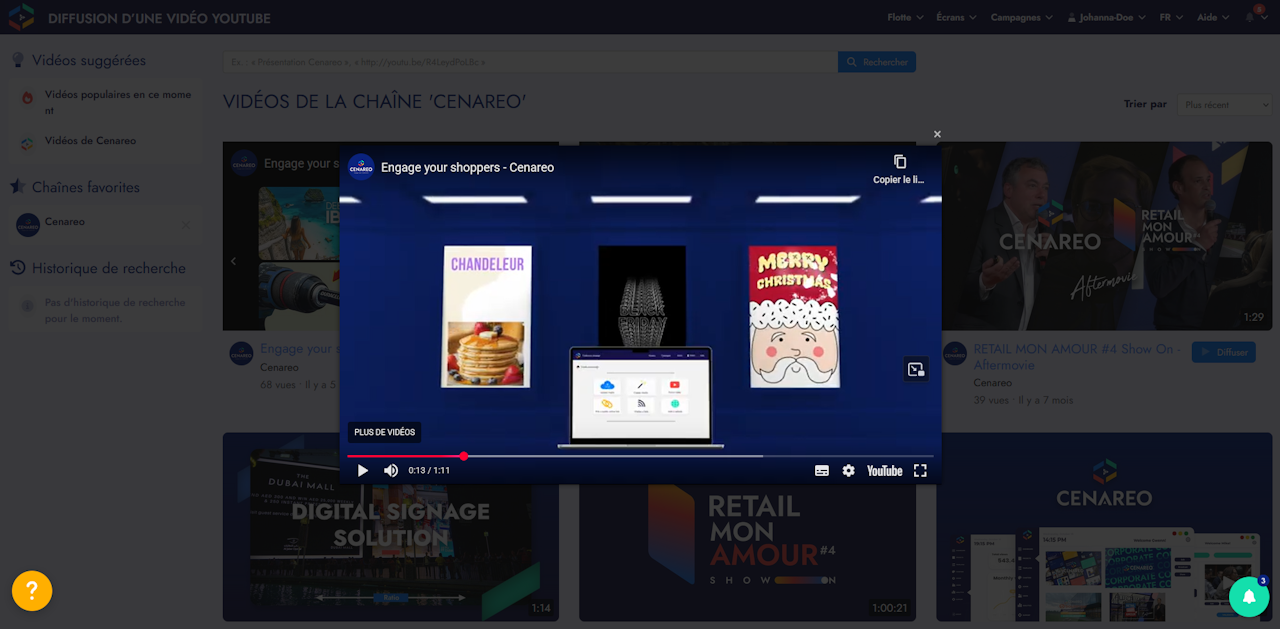Click the Rechercher search button
The height and width of the screenshot is (629, 1280).
click(x=877, y=62)
